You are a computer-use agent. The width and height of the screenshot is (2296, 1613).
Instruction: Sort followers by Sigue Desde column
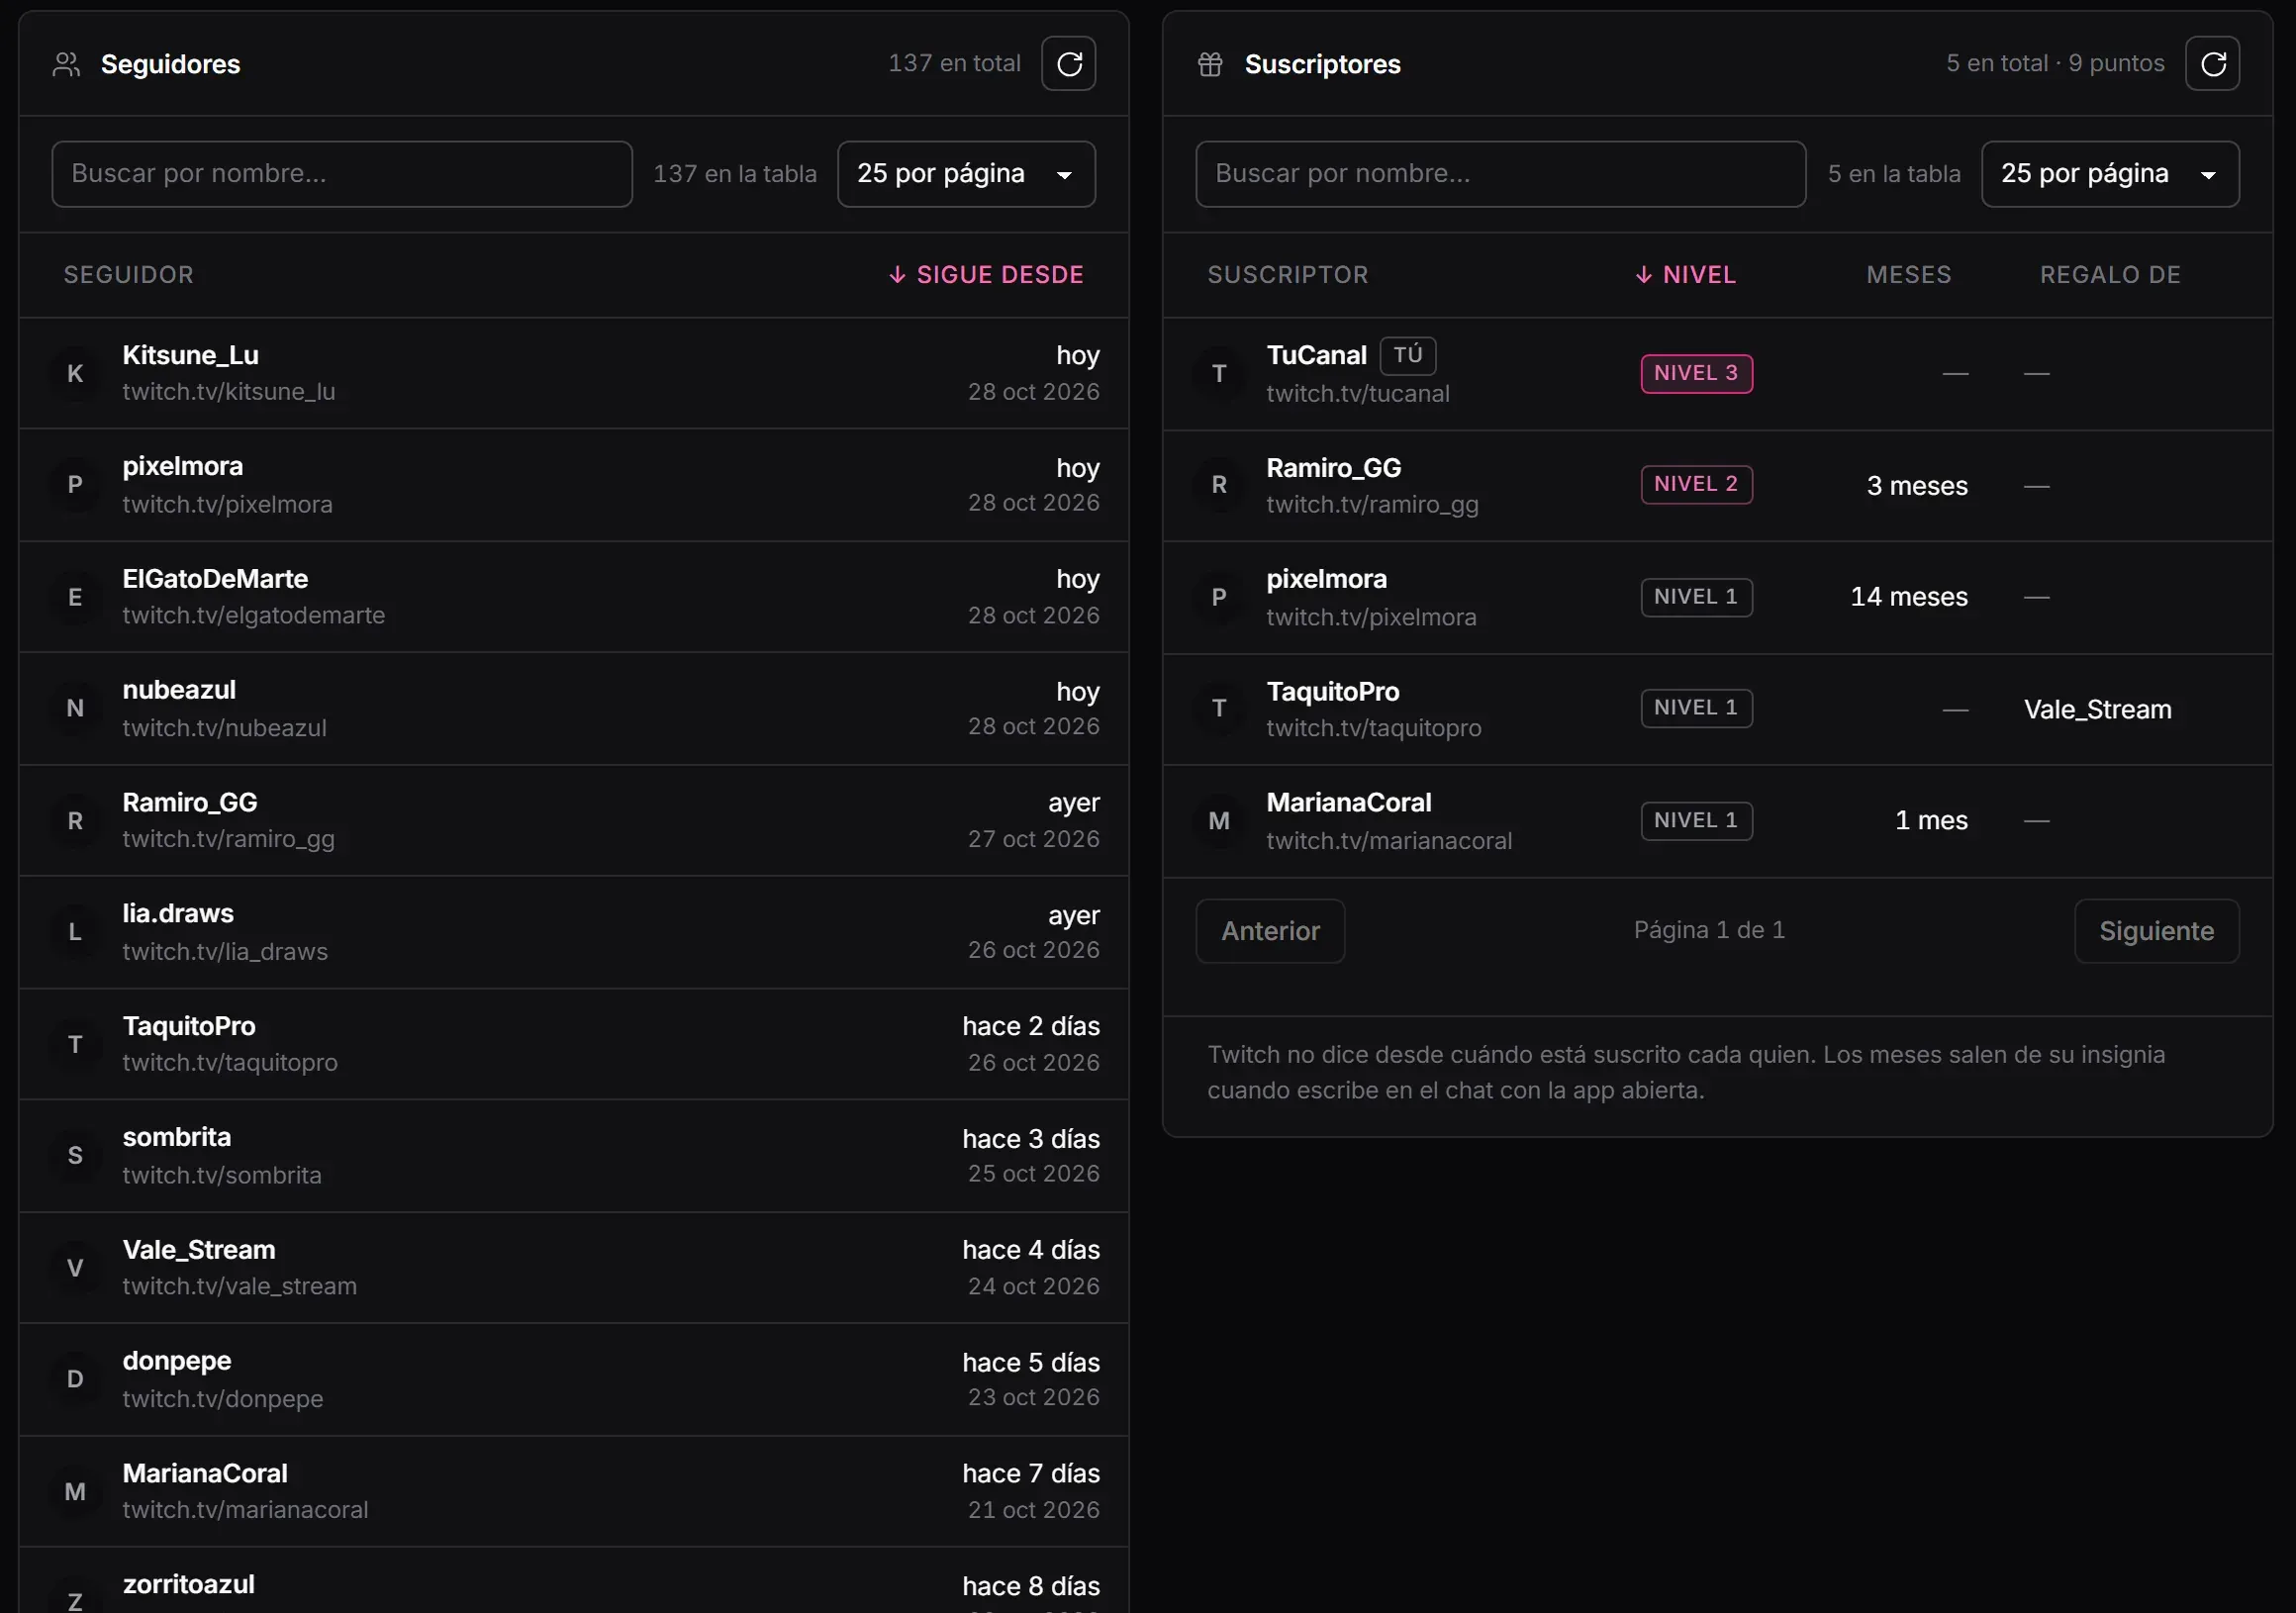tap(986, 275)
